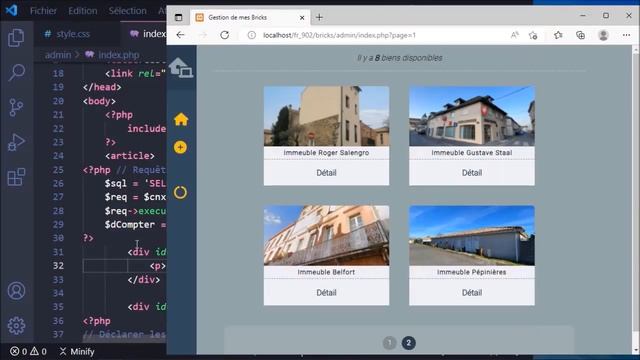Open the browser Favorites star list
Viewport: 640px width, 360px height.
click(558, 35)
